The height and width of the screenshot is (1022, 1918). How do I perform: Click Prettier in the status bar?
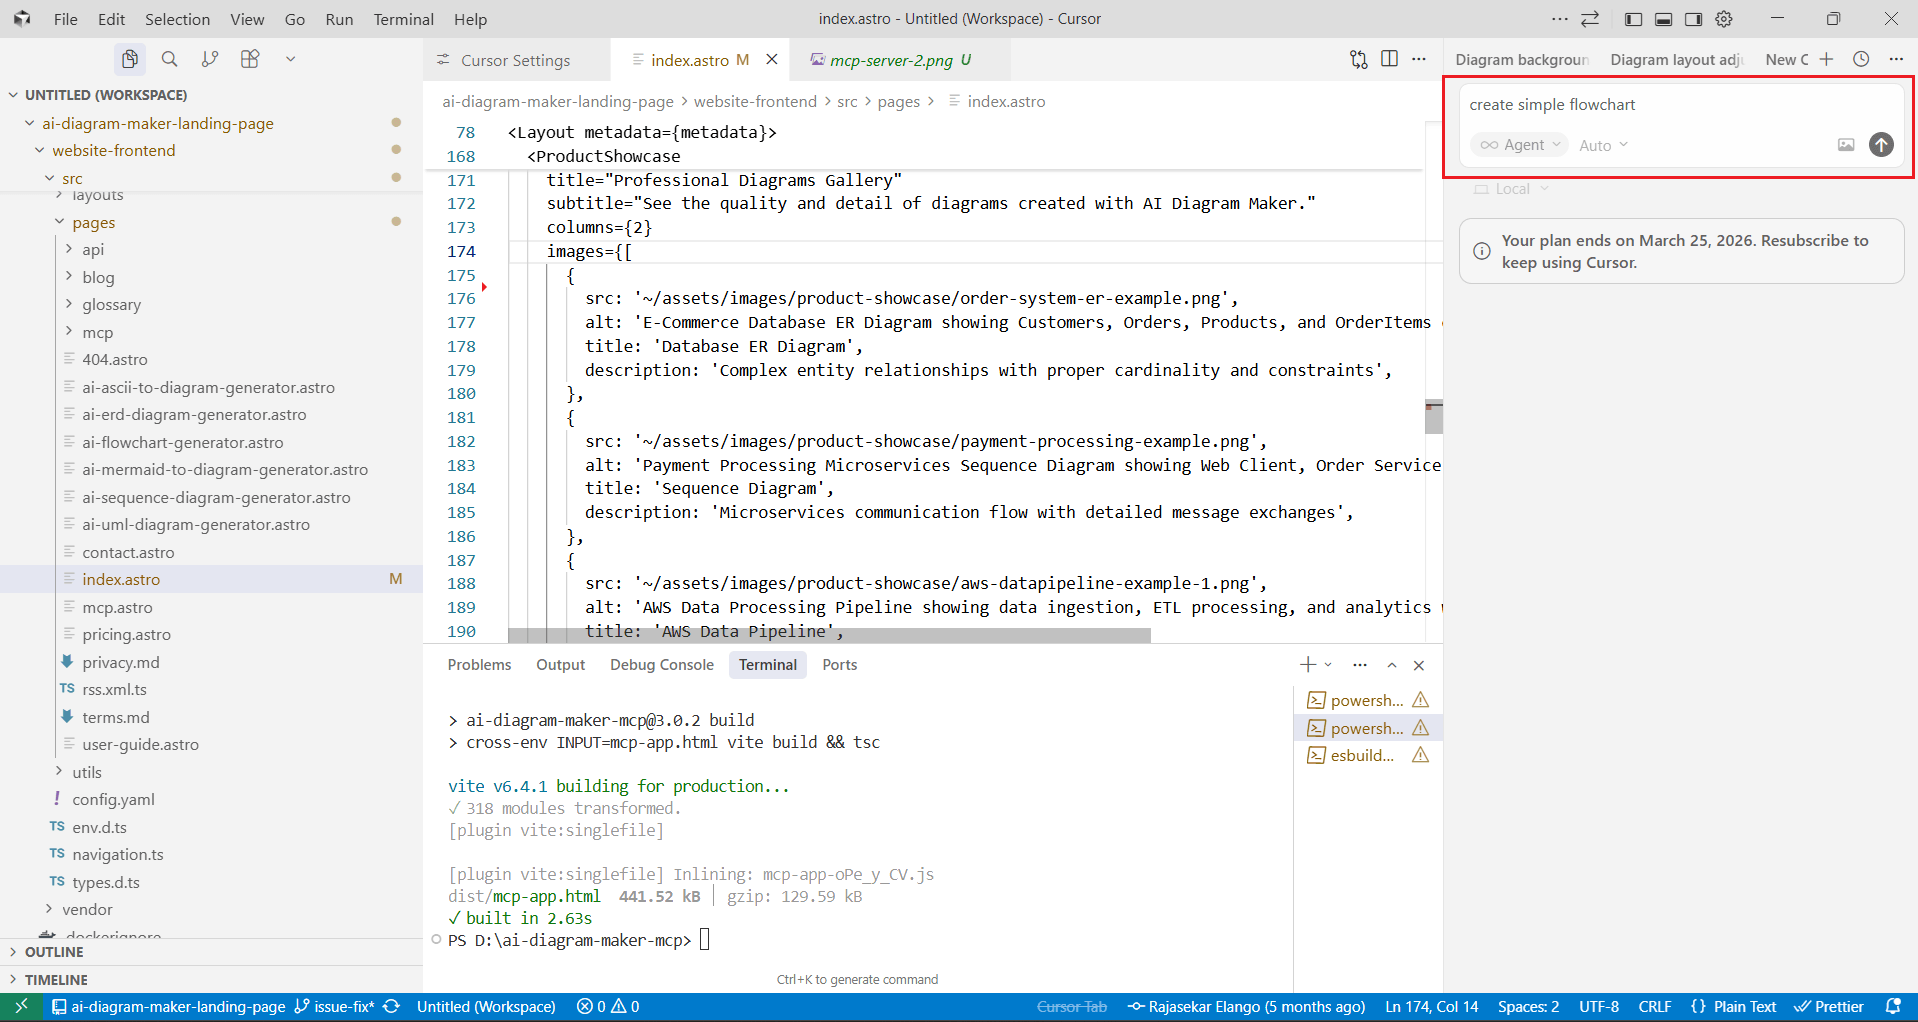pyautogui.click(x=1831, y=1006)
